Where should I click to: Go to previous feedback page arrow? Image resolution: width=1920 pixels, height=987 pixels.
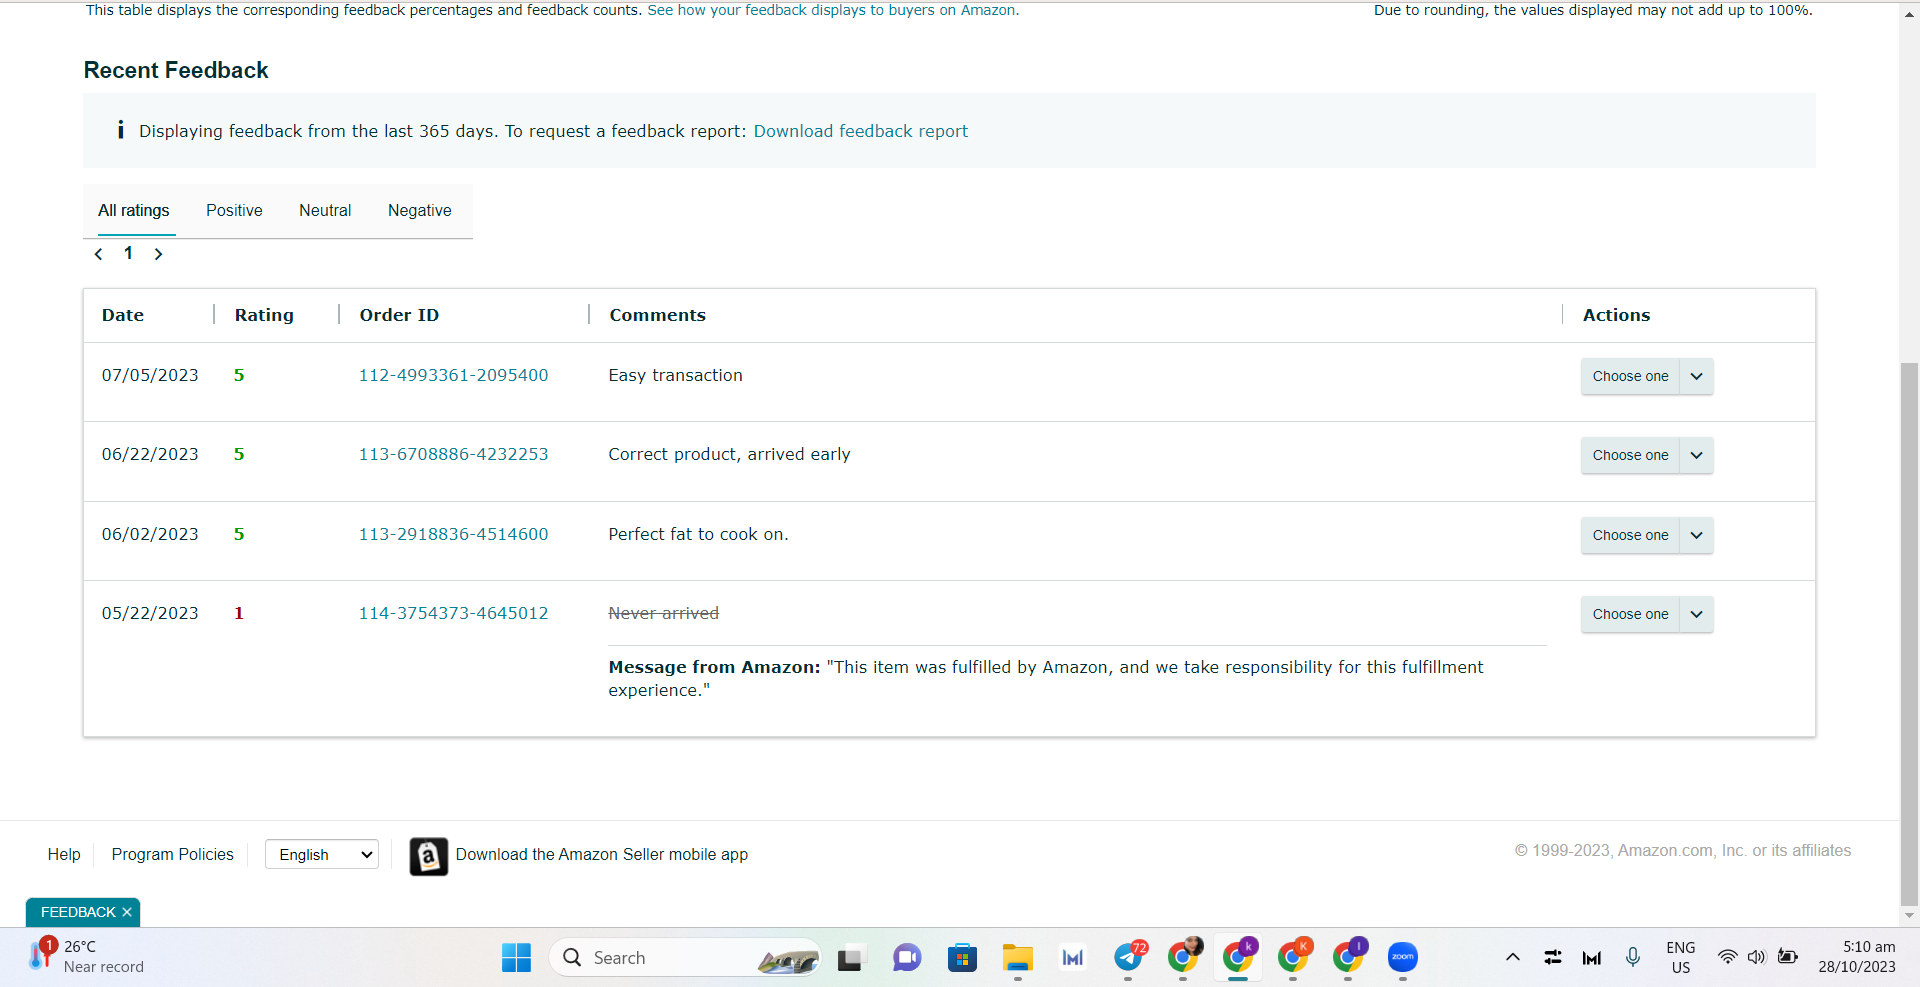[98, 254]
